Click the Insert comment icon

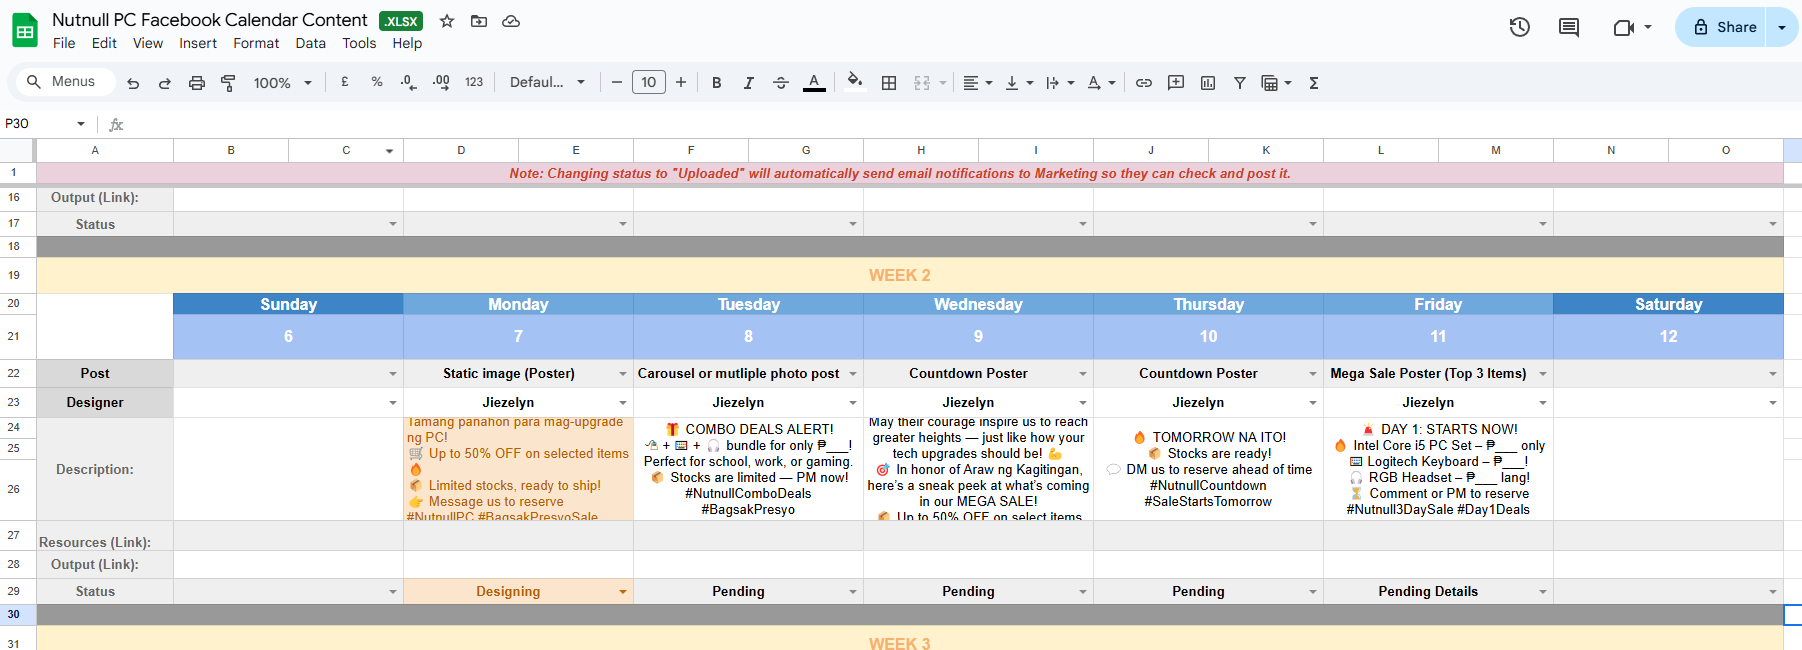point(1176,83)
